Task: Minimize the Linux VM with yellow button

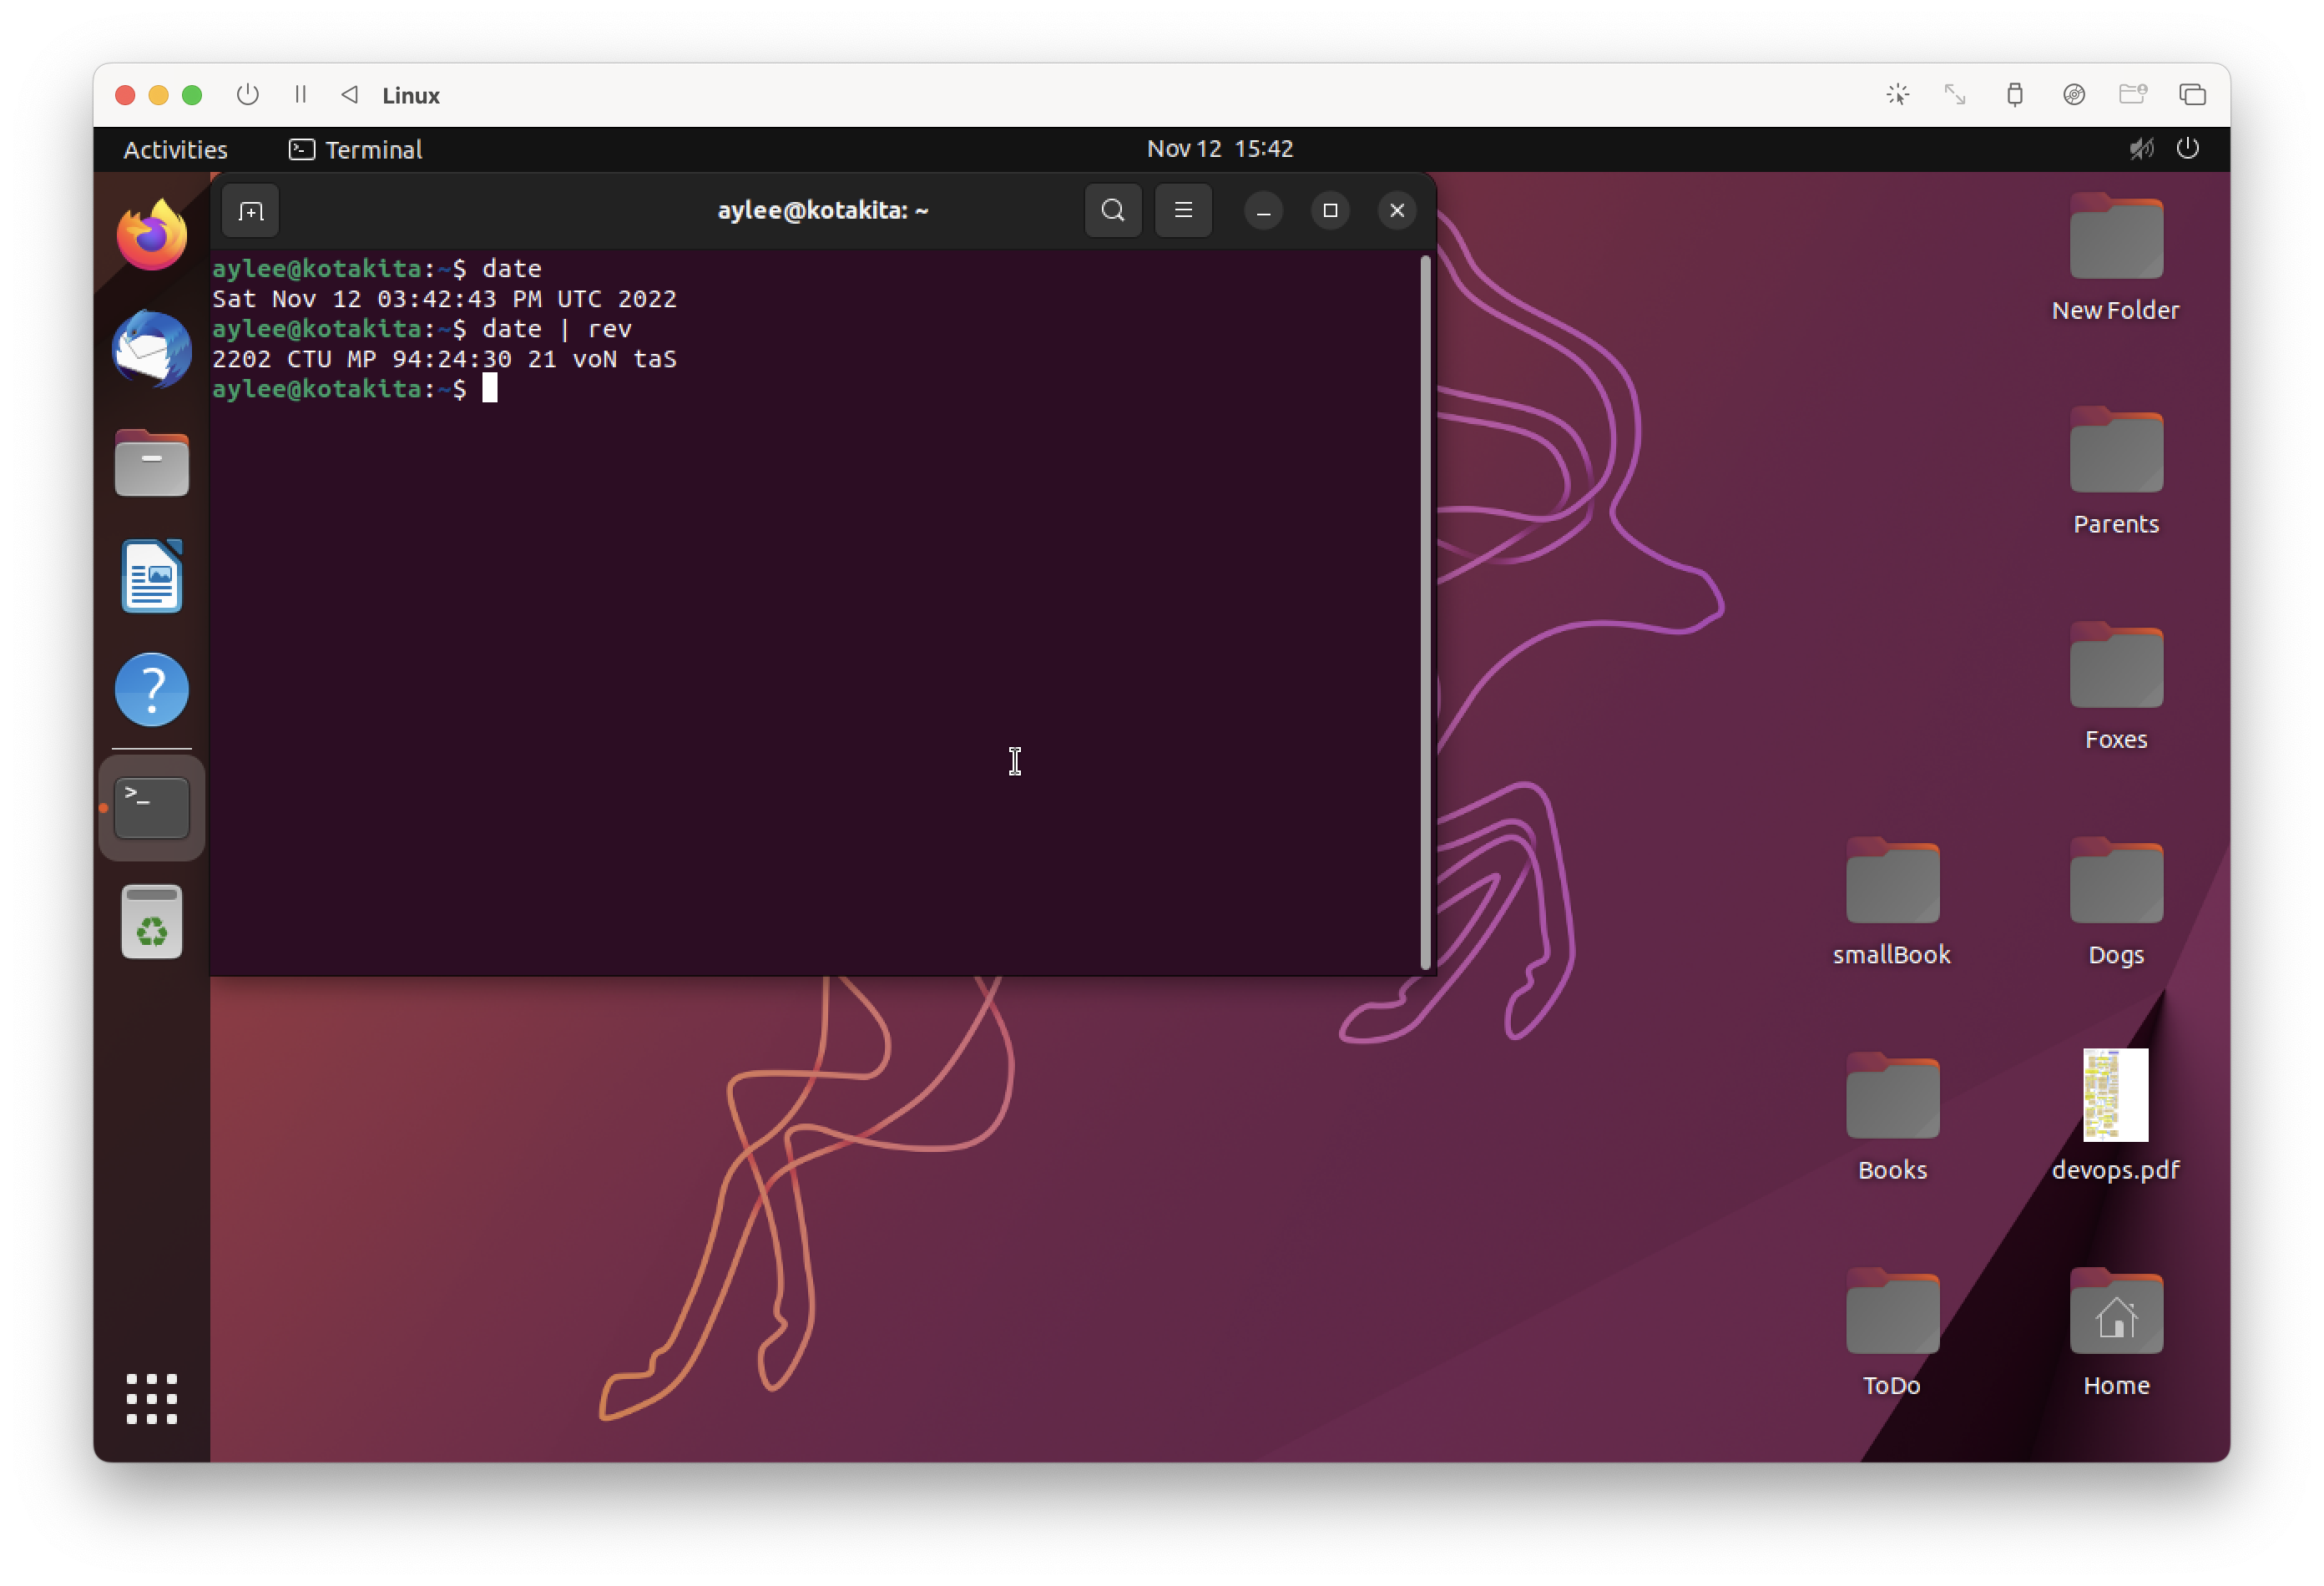Action: pos(158,95)
